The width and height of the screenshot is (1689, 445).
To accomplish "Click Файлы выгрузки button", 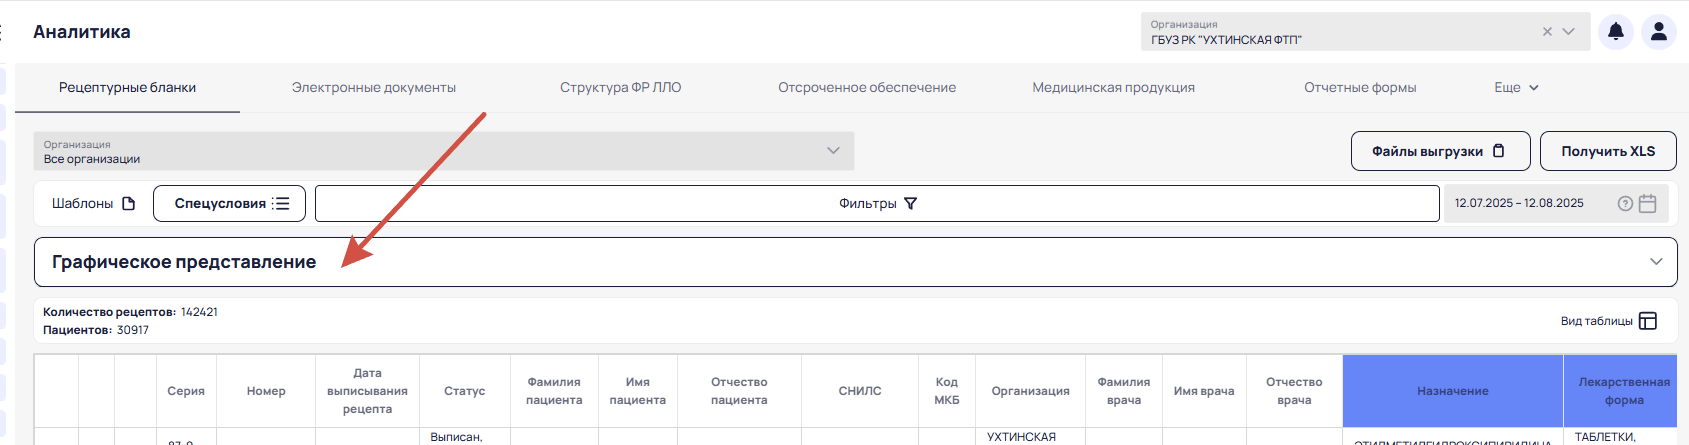I will click(1440, 151).
